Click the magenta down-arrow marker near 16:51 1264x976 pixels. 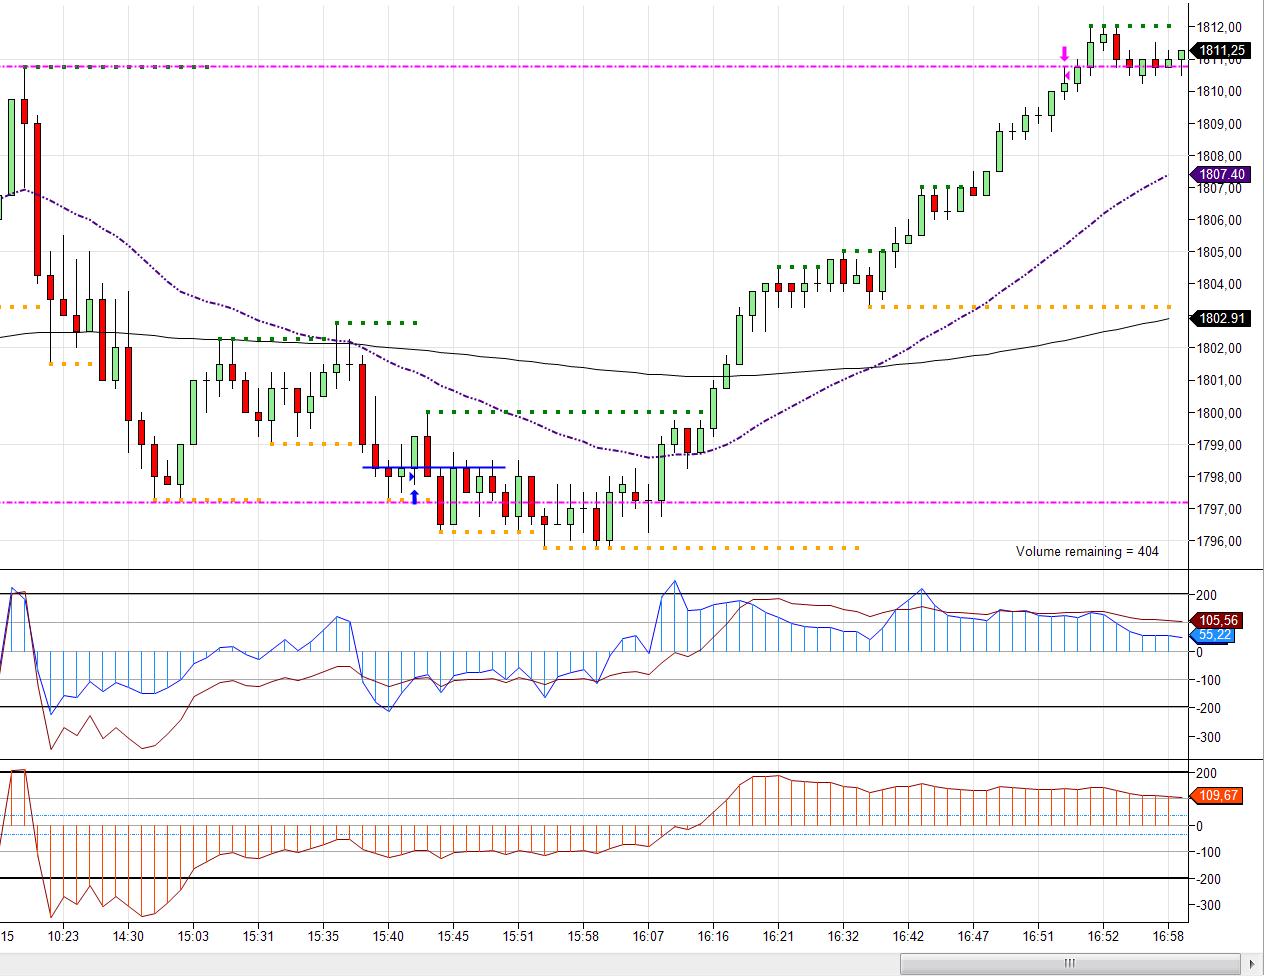coord(1065,53)
